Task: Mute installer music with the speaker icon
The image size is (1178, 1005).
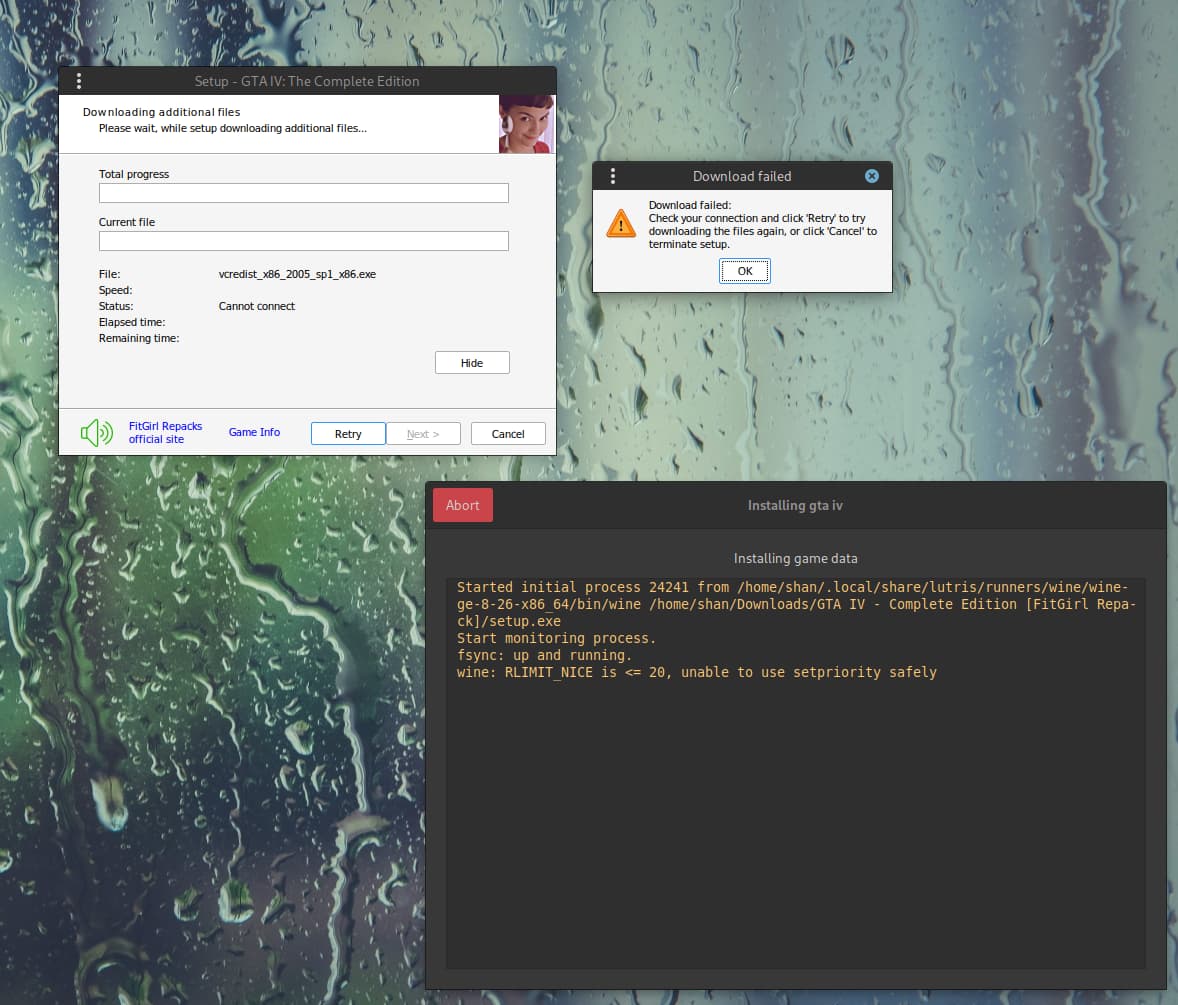Action: (97, 433)
